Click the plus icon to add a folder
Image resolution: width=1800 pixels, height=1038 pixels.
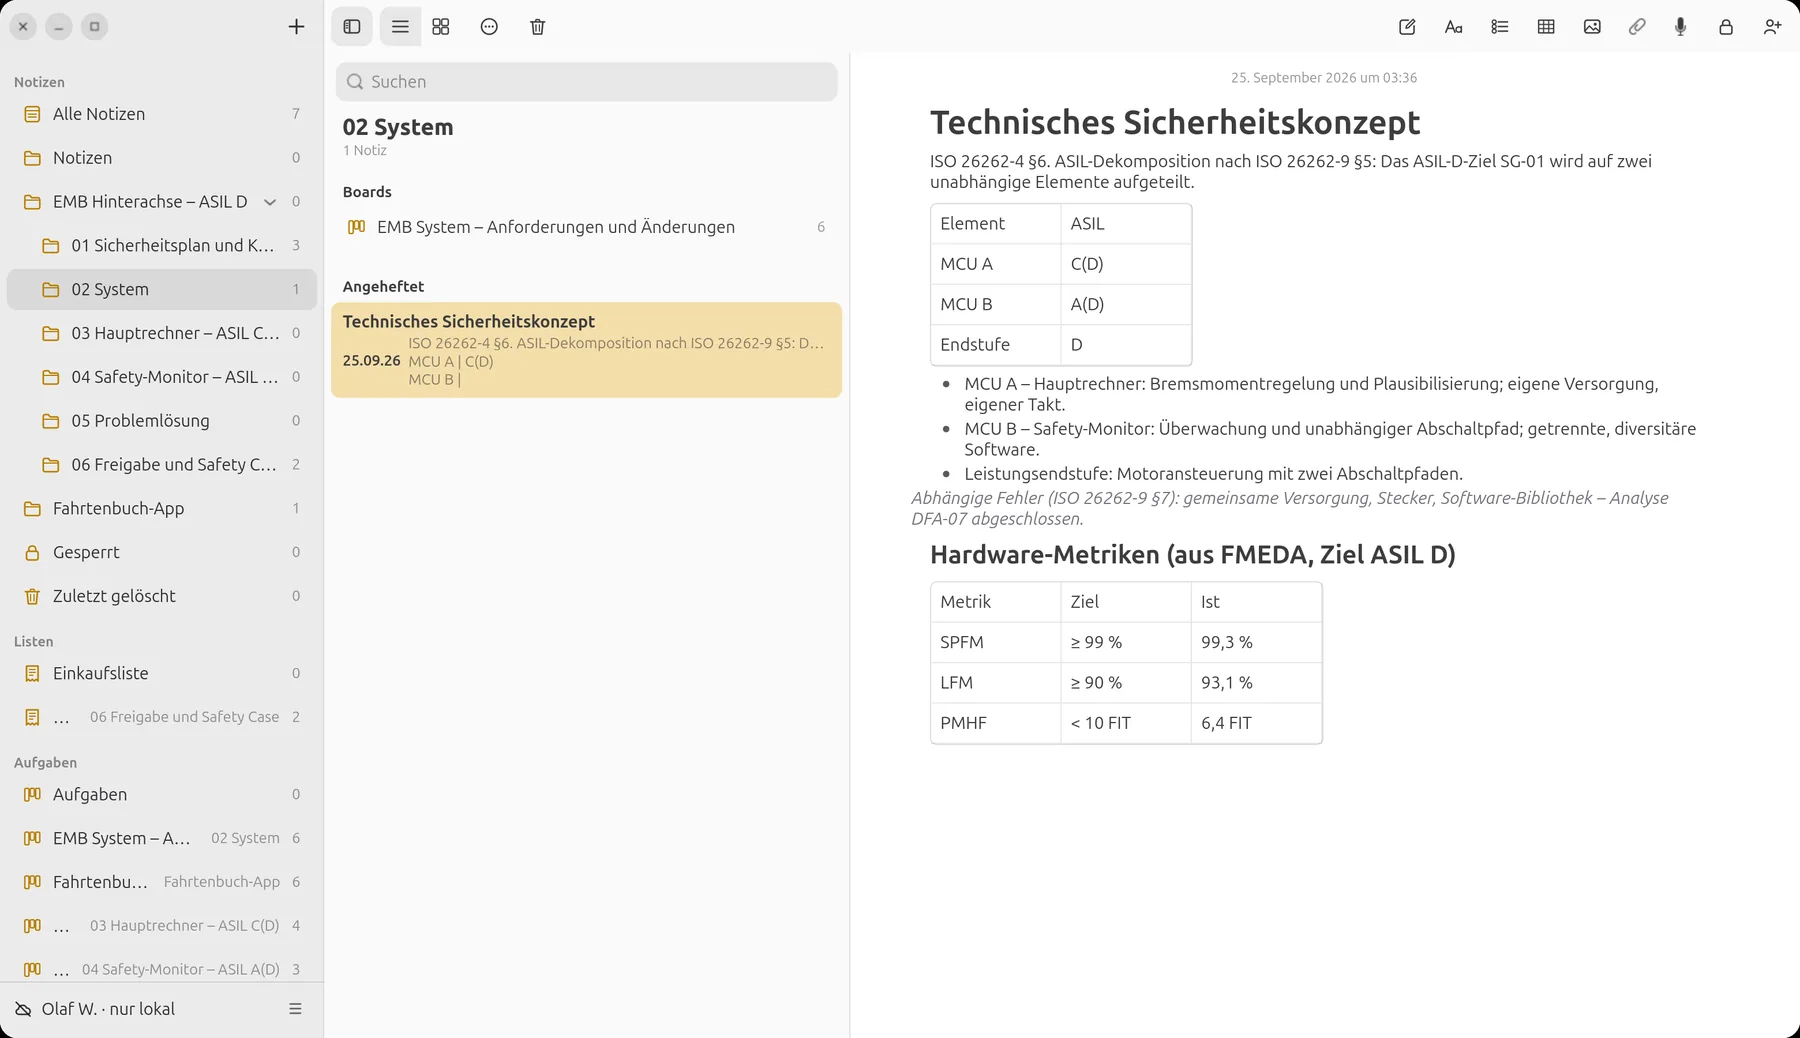click(296, 27)
